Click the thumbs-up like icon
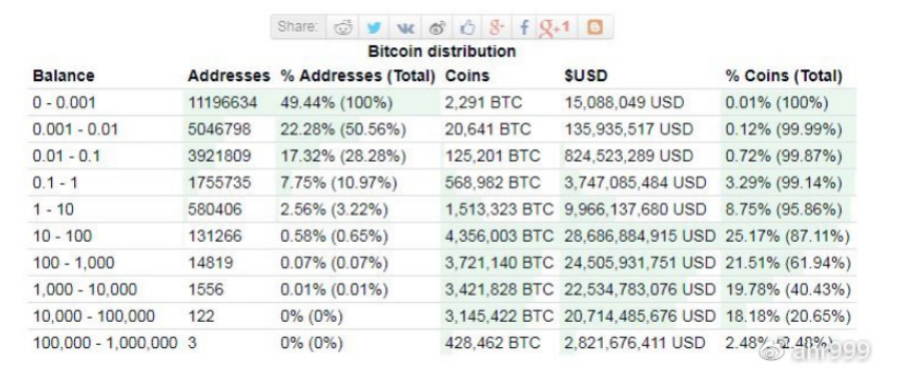909x381 pixels. 467,27
